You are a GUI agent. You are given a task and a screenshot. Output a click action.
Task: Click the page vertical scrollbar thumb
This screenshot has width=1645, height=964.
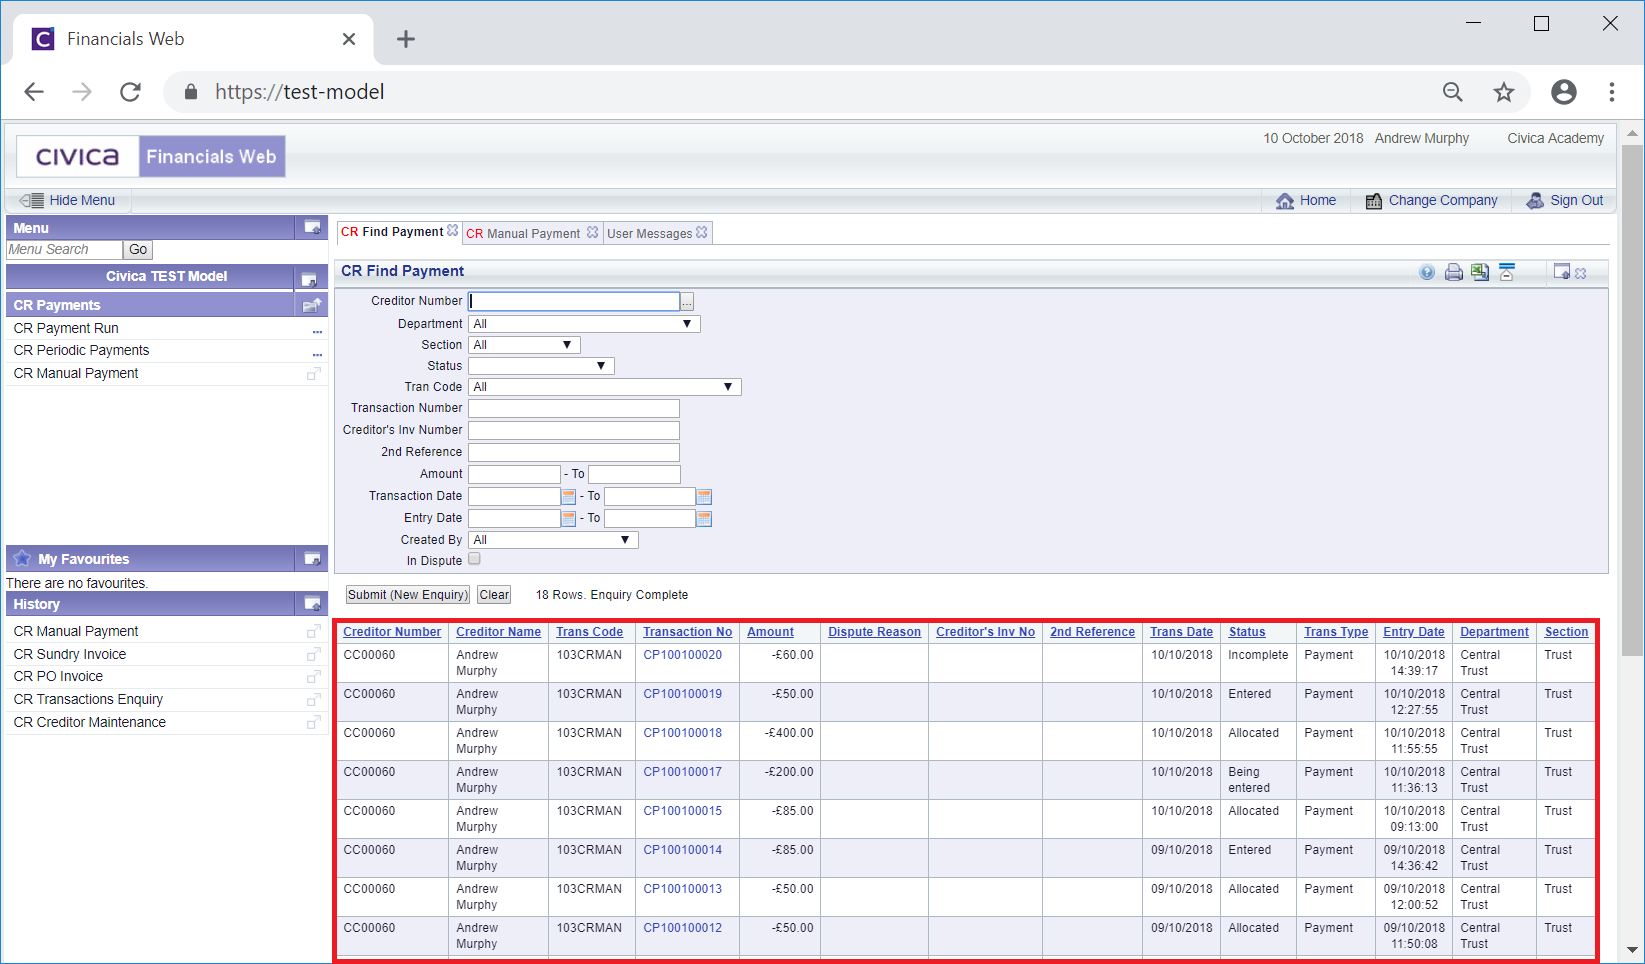[x=1632, y=400]
